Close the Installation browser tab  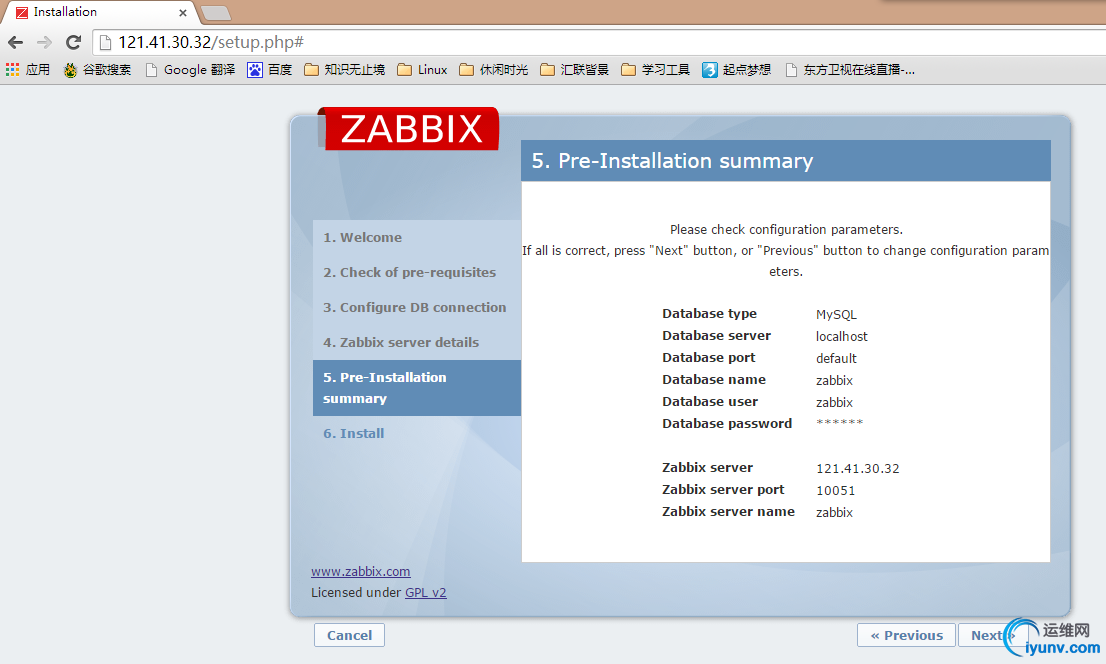point(183,13)
